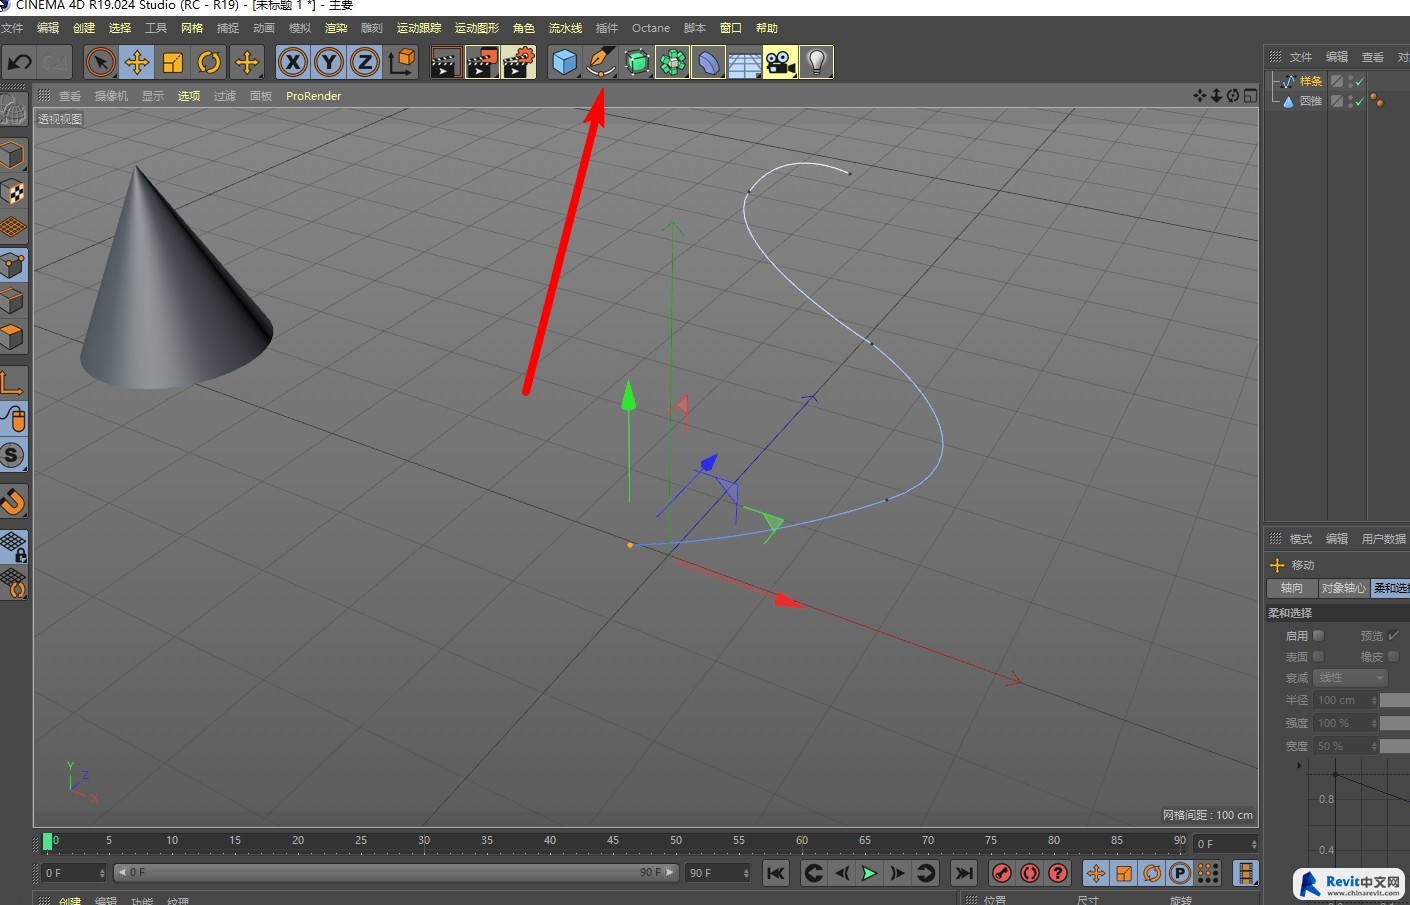The width and height of the screenshot is (1410, 905).
Task: Open viewport ProRender menu
Action: pos(313,96)
